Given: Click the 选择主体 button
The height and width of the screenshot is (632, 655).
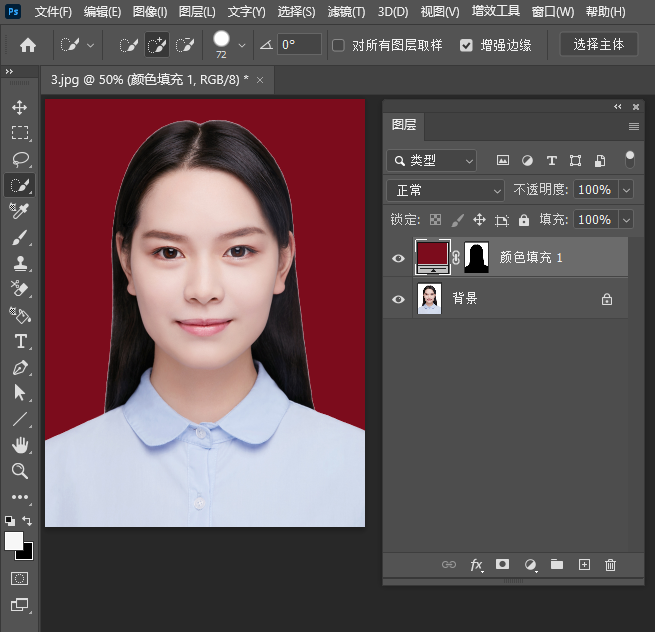Looking at the screenshot, I should coord(598,45).
